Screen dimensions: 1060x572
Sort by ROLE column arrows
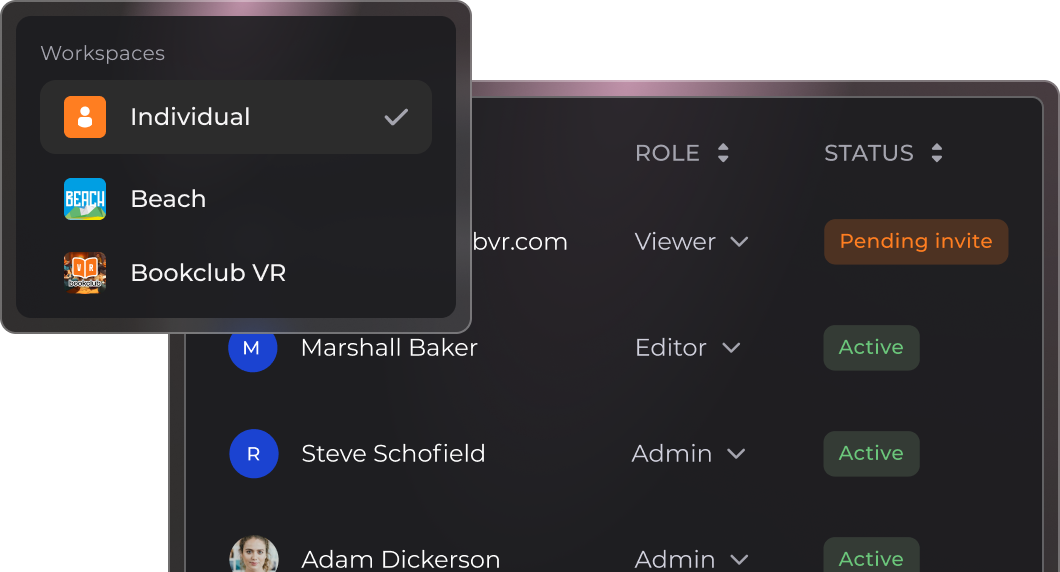pos(723,153)
